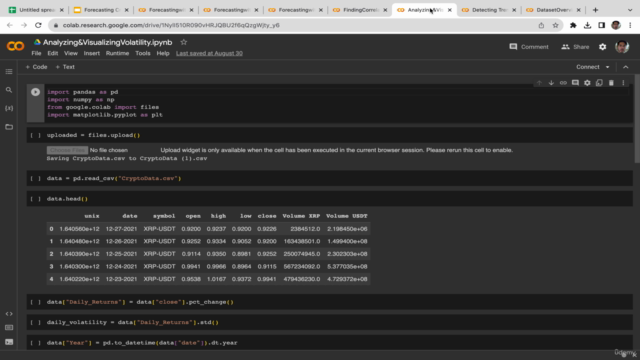Click the Connect runtime button
The height and width of the screenshot is (360, 640).
pyautogui.click(x=587, y=67)
